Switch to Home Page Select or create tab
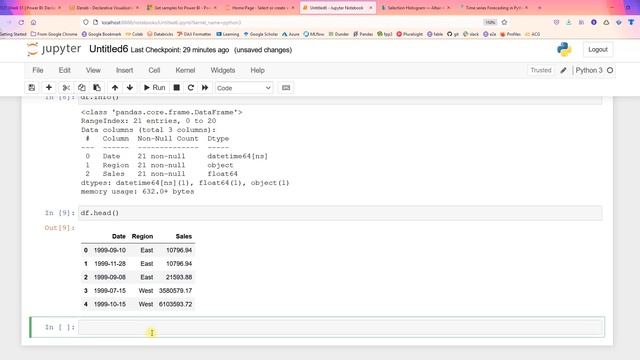 tap(260, 8)
